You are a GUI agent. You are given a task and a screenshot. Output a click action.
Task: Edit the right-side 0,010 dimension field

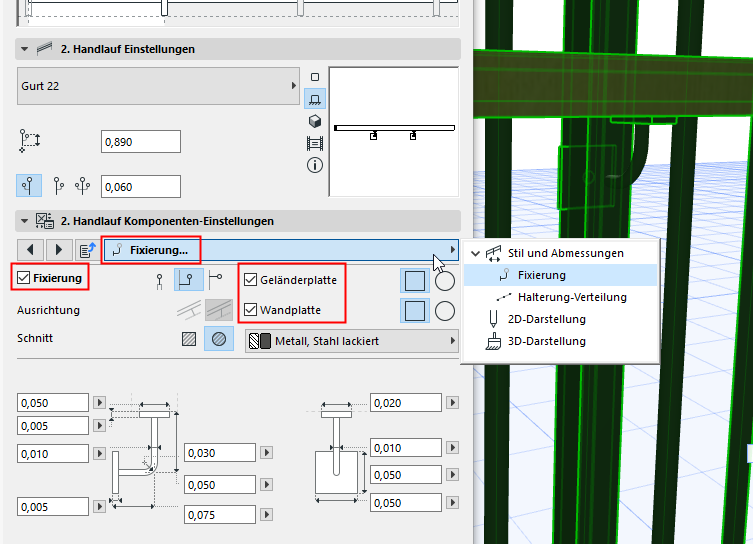pos(406,448)
